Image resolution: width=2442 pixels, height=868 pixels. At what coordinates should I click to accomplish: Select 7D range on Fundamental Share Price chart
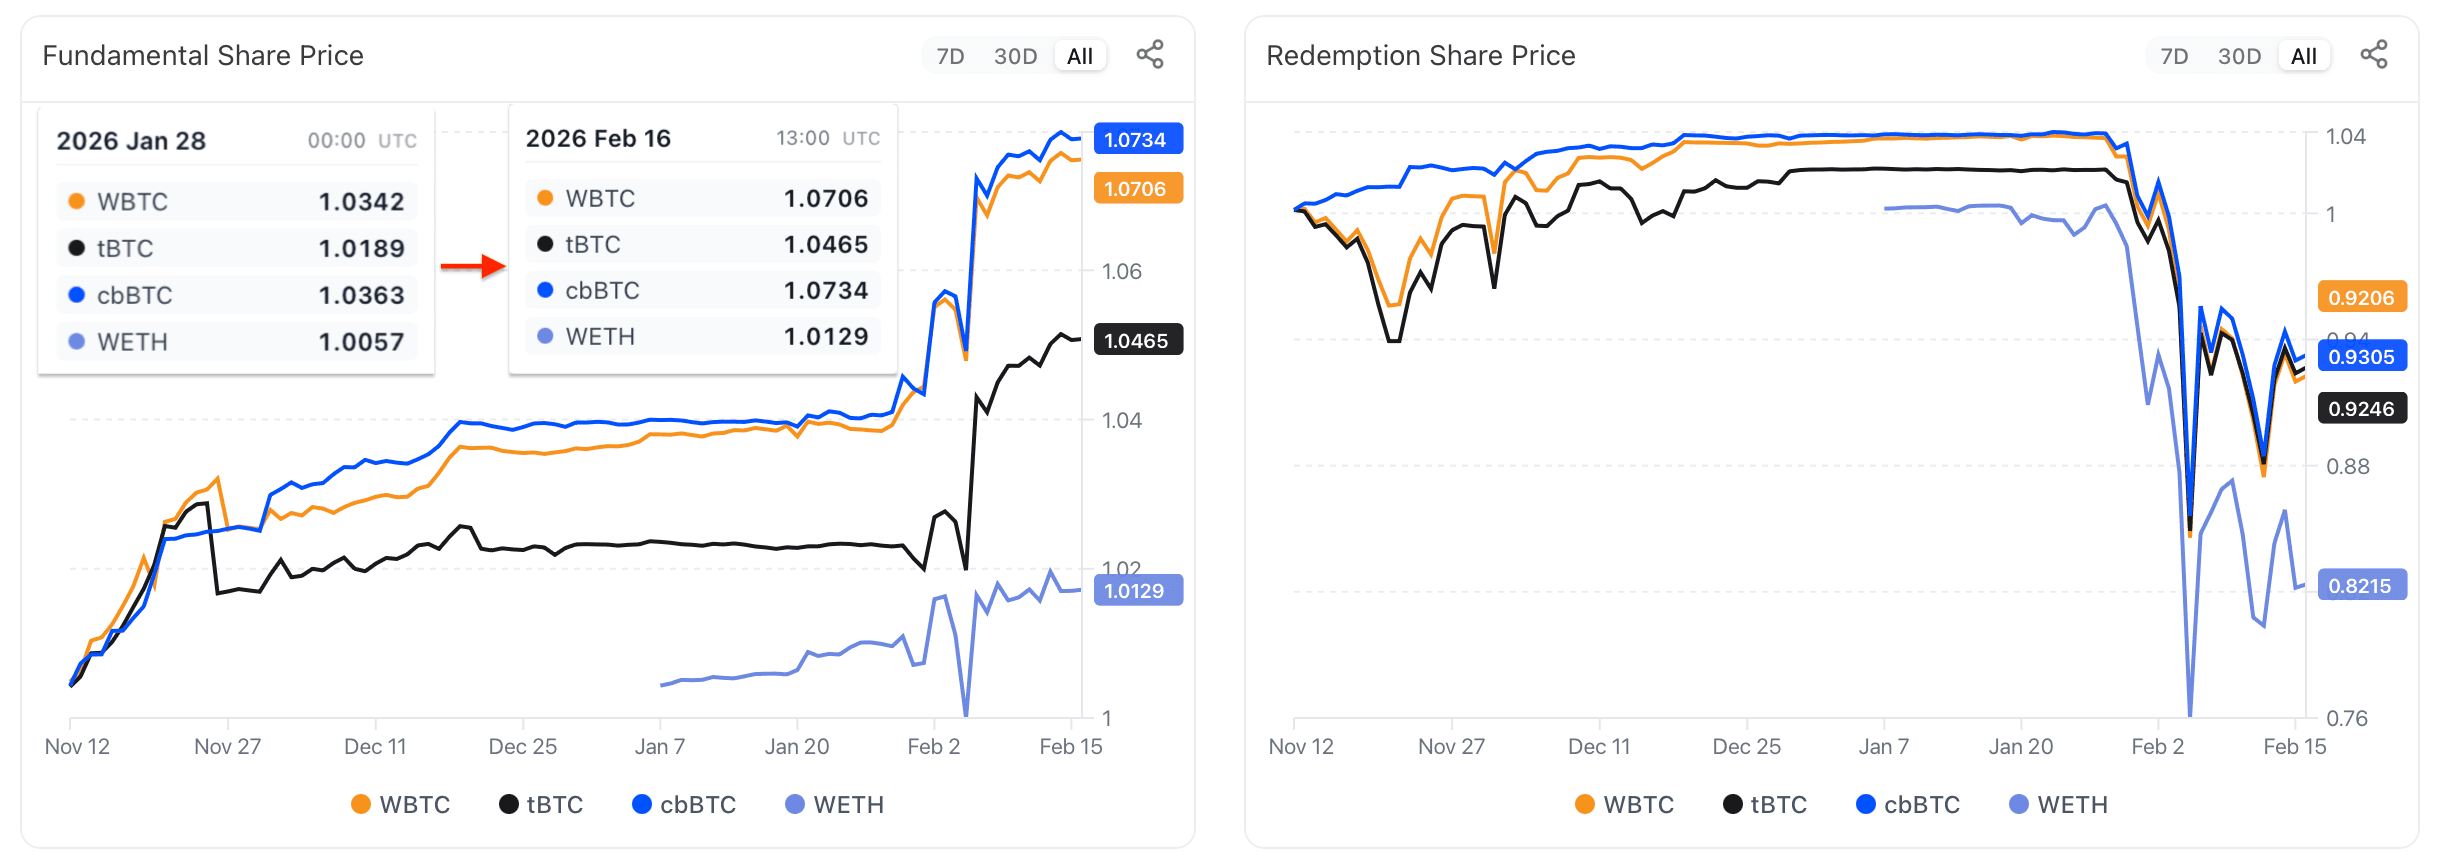[x=950, y=56]
